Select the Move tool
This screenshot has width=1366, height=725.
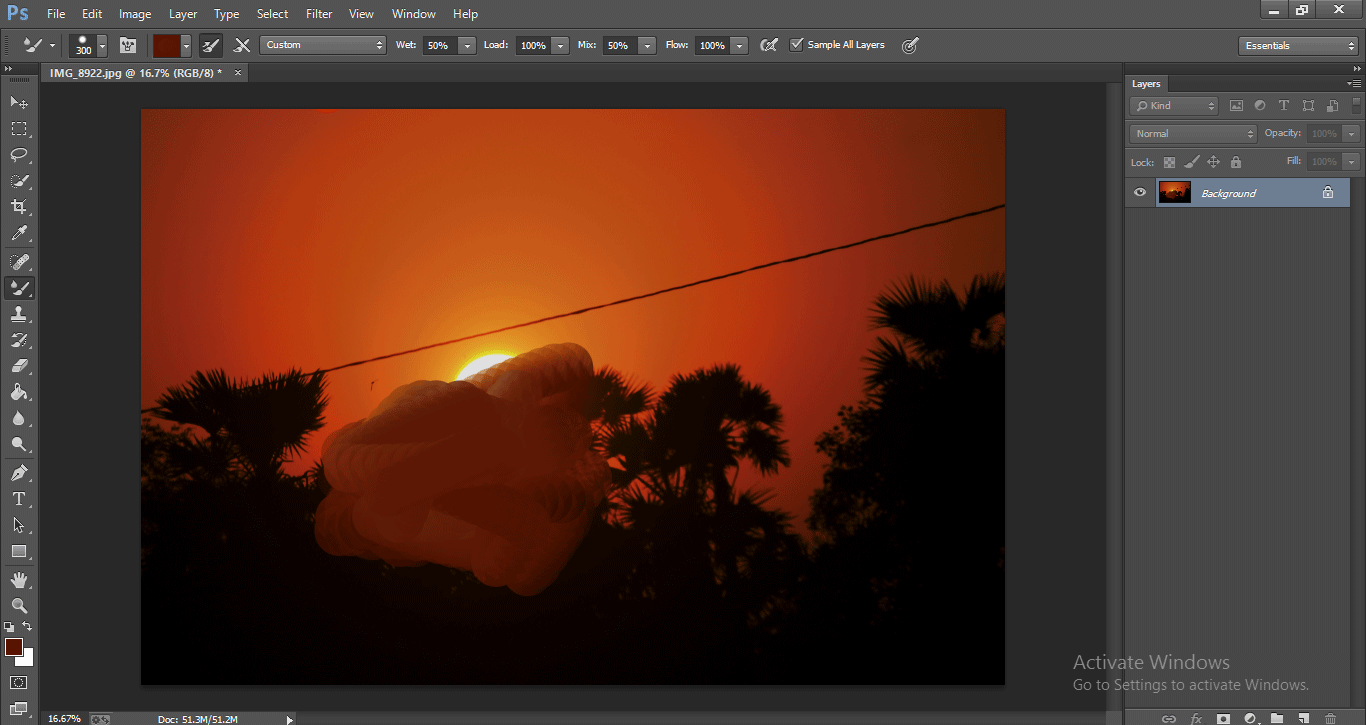click(19, 102)
